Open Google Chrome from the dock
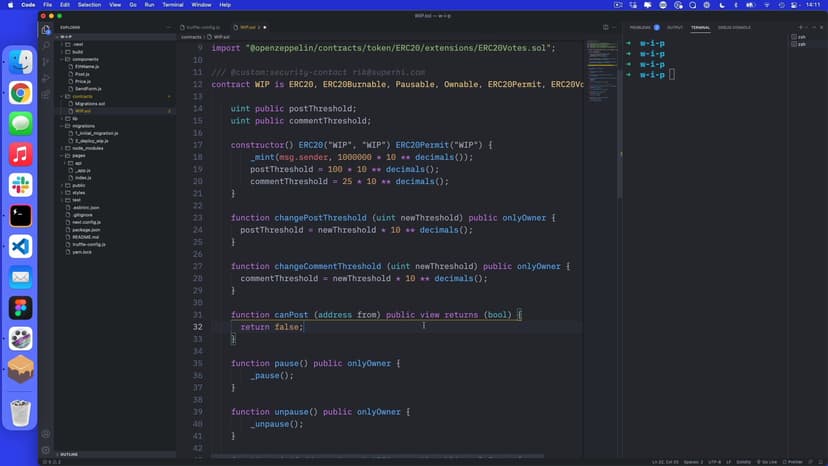828x466 pixels. tap(21, 93)
